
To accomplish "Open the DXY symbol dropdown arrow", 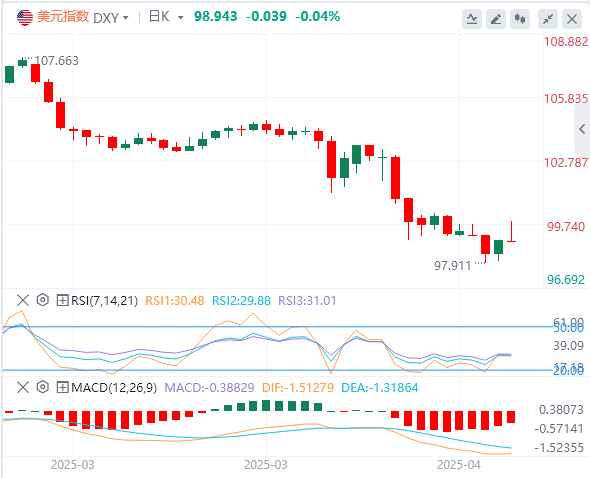I will [126, 18].
